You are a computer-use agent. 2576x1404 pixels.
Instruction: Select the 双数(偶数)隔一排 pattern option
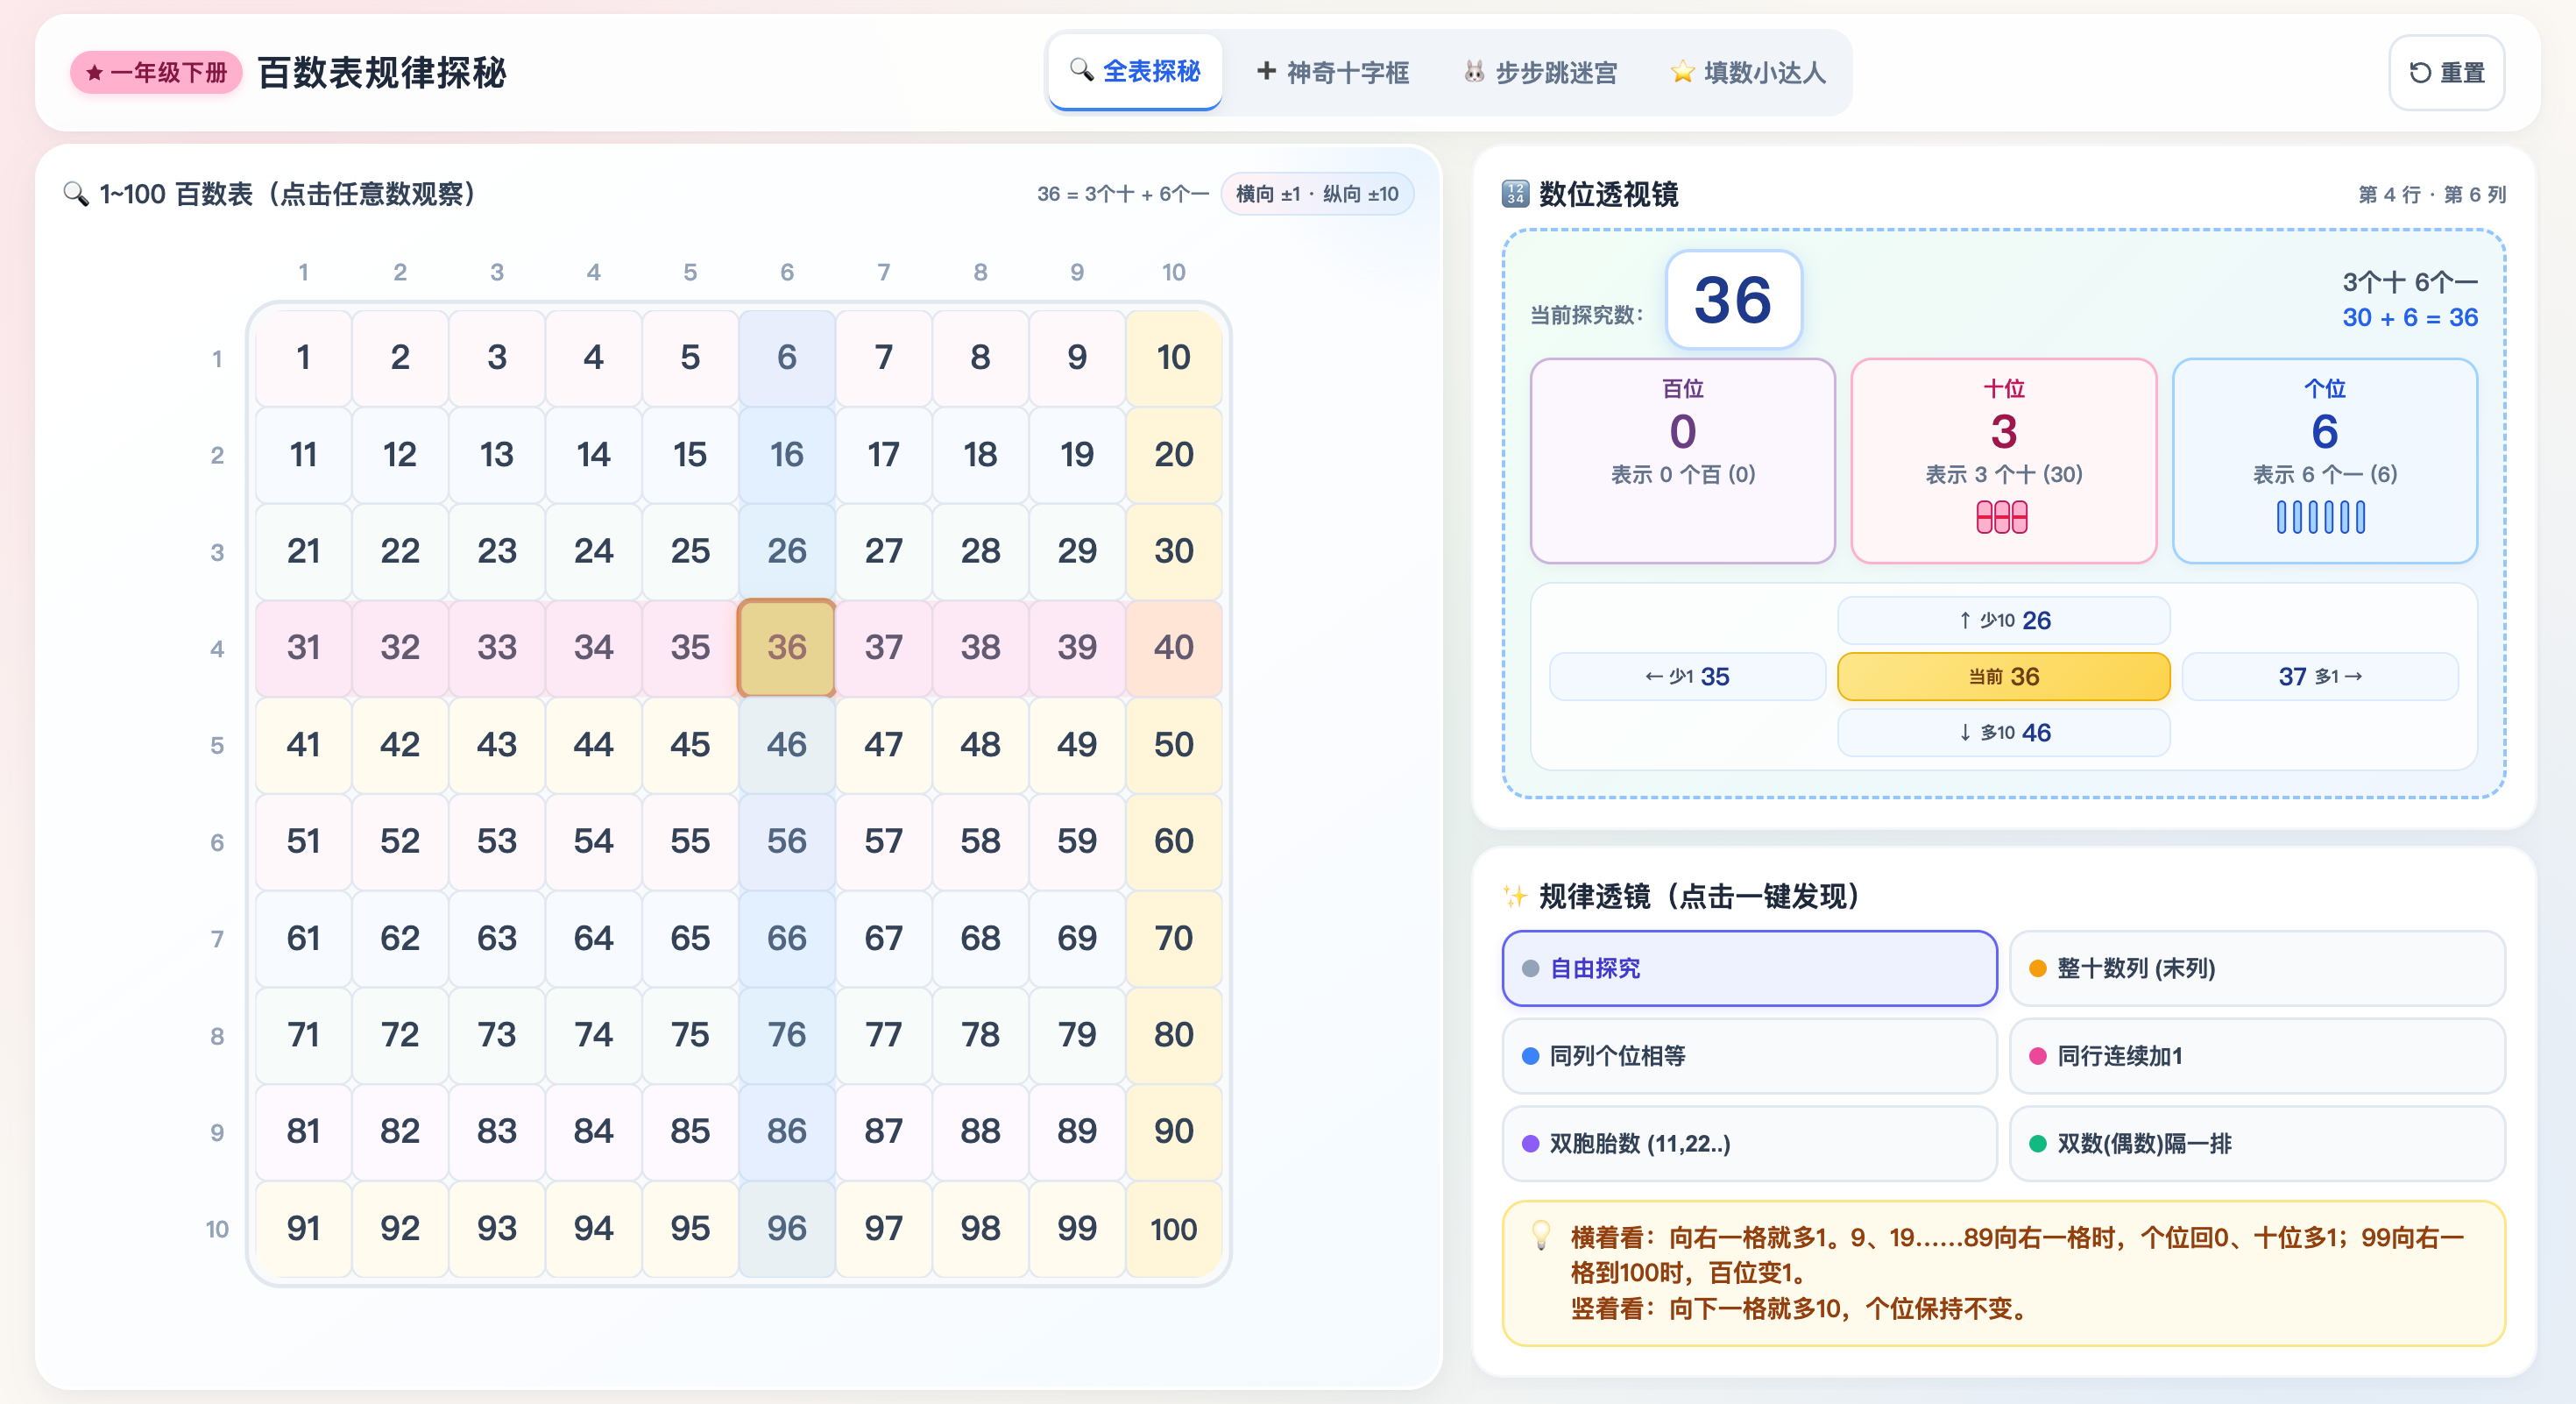[x=2257, y=1143]
